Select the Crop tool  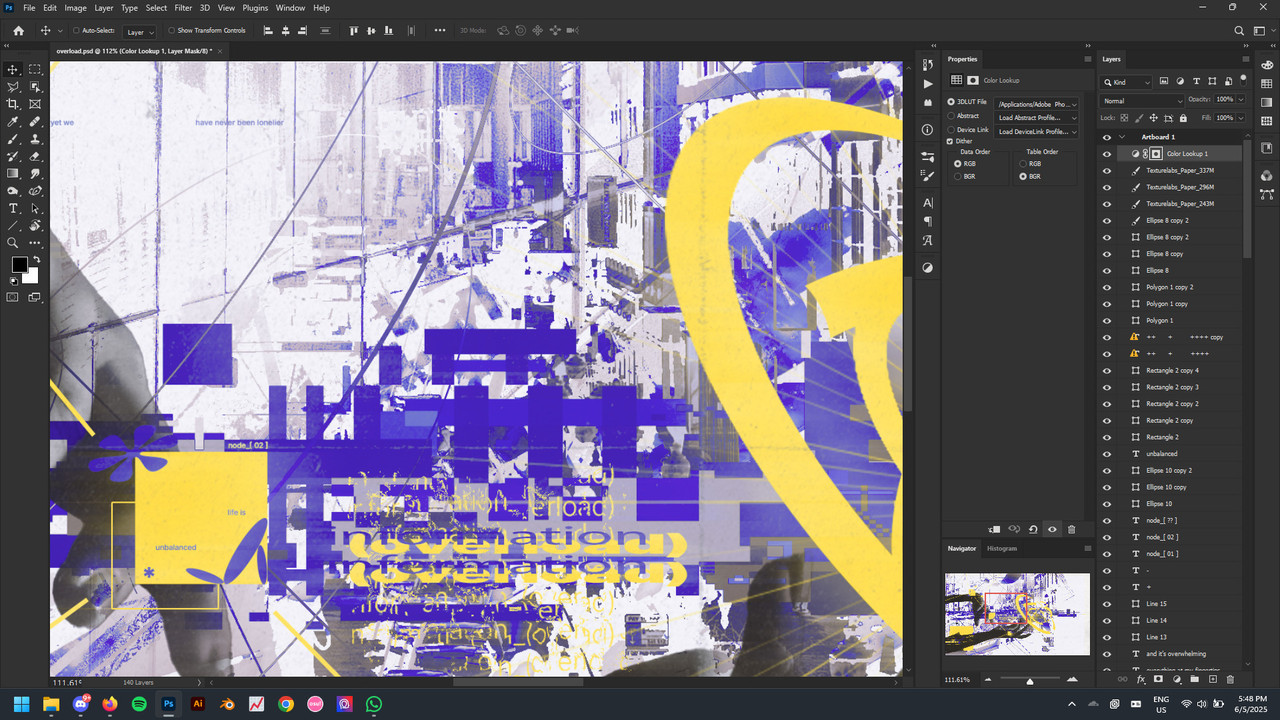(x=14, y=104)
